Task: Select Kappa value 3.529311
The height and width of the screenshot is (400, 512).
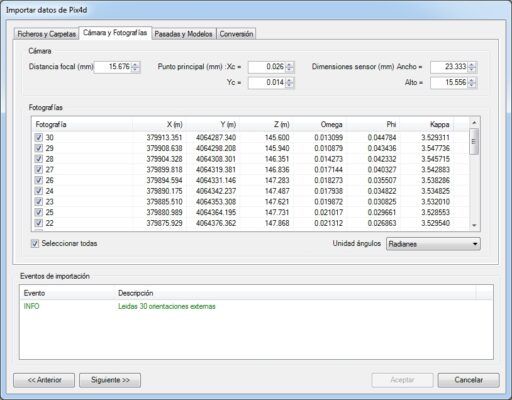Action: [435, 137]
